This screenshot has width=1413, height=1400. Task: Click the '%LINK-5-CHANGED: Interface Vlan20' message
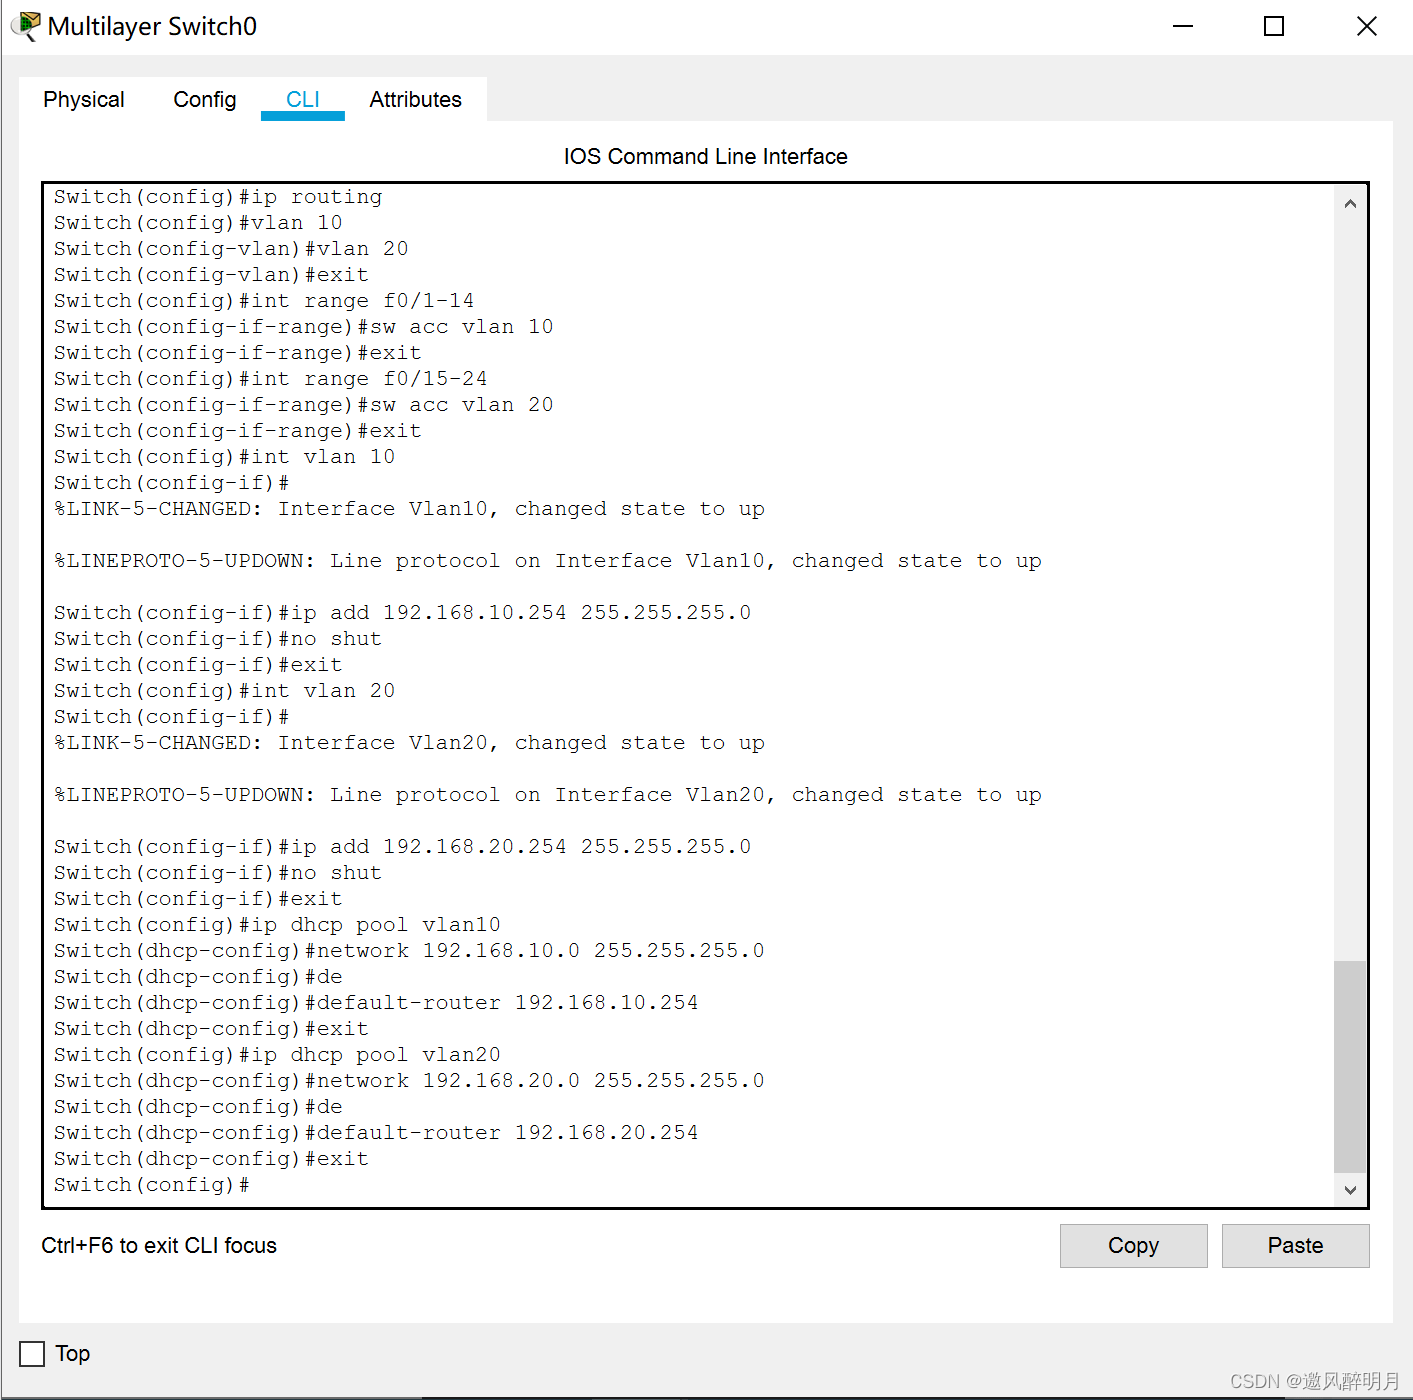410,743
